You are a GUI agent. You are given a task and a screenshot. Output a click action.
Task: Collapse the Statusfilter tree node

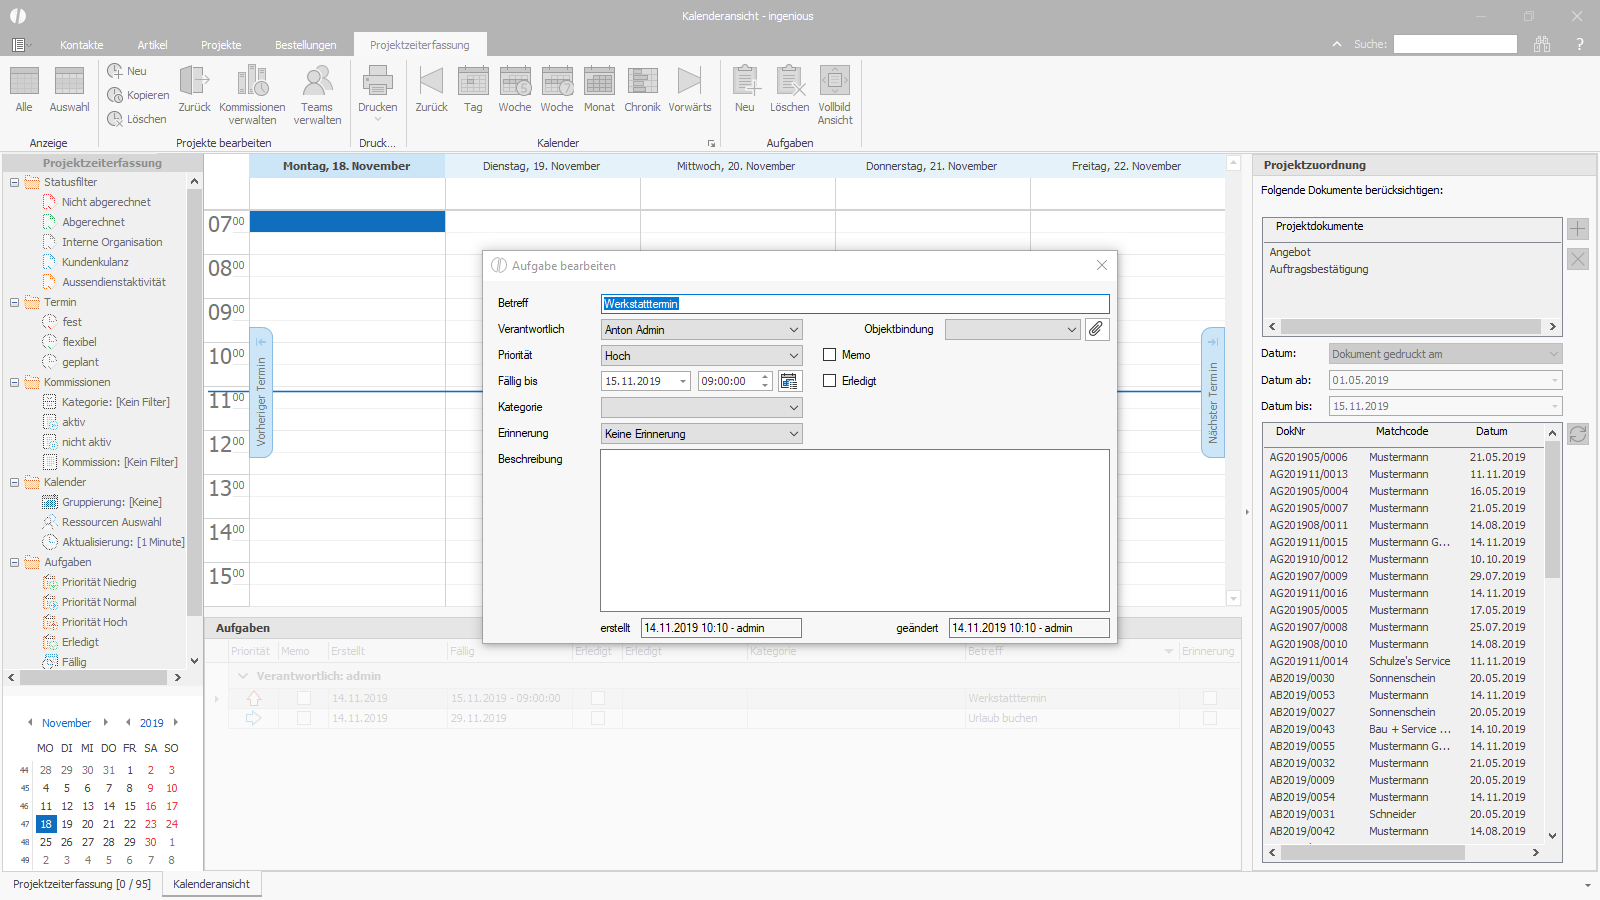(15, 182)
